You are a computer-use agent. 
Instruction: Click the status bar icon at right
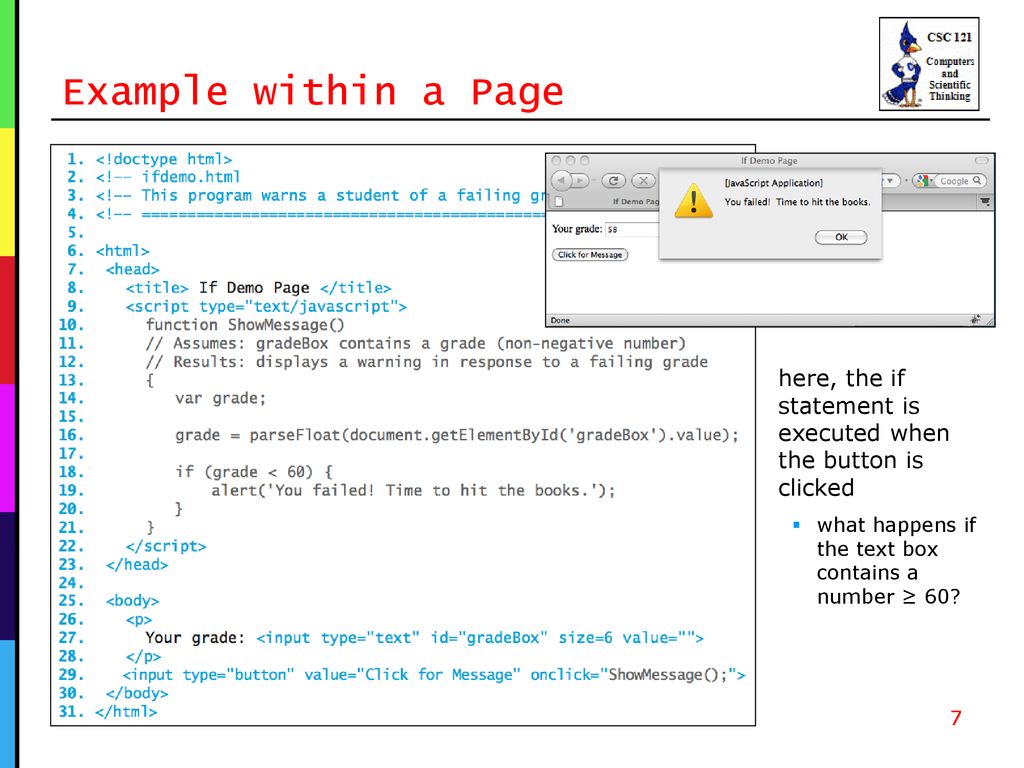[x=976, y=319]
